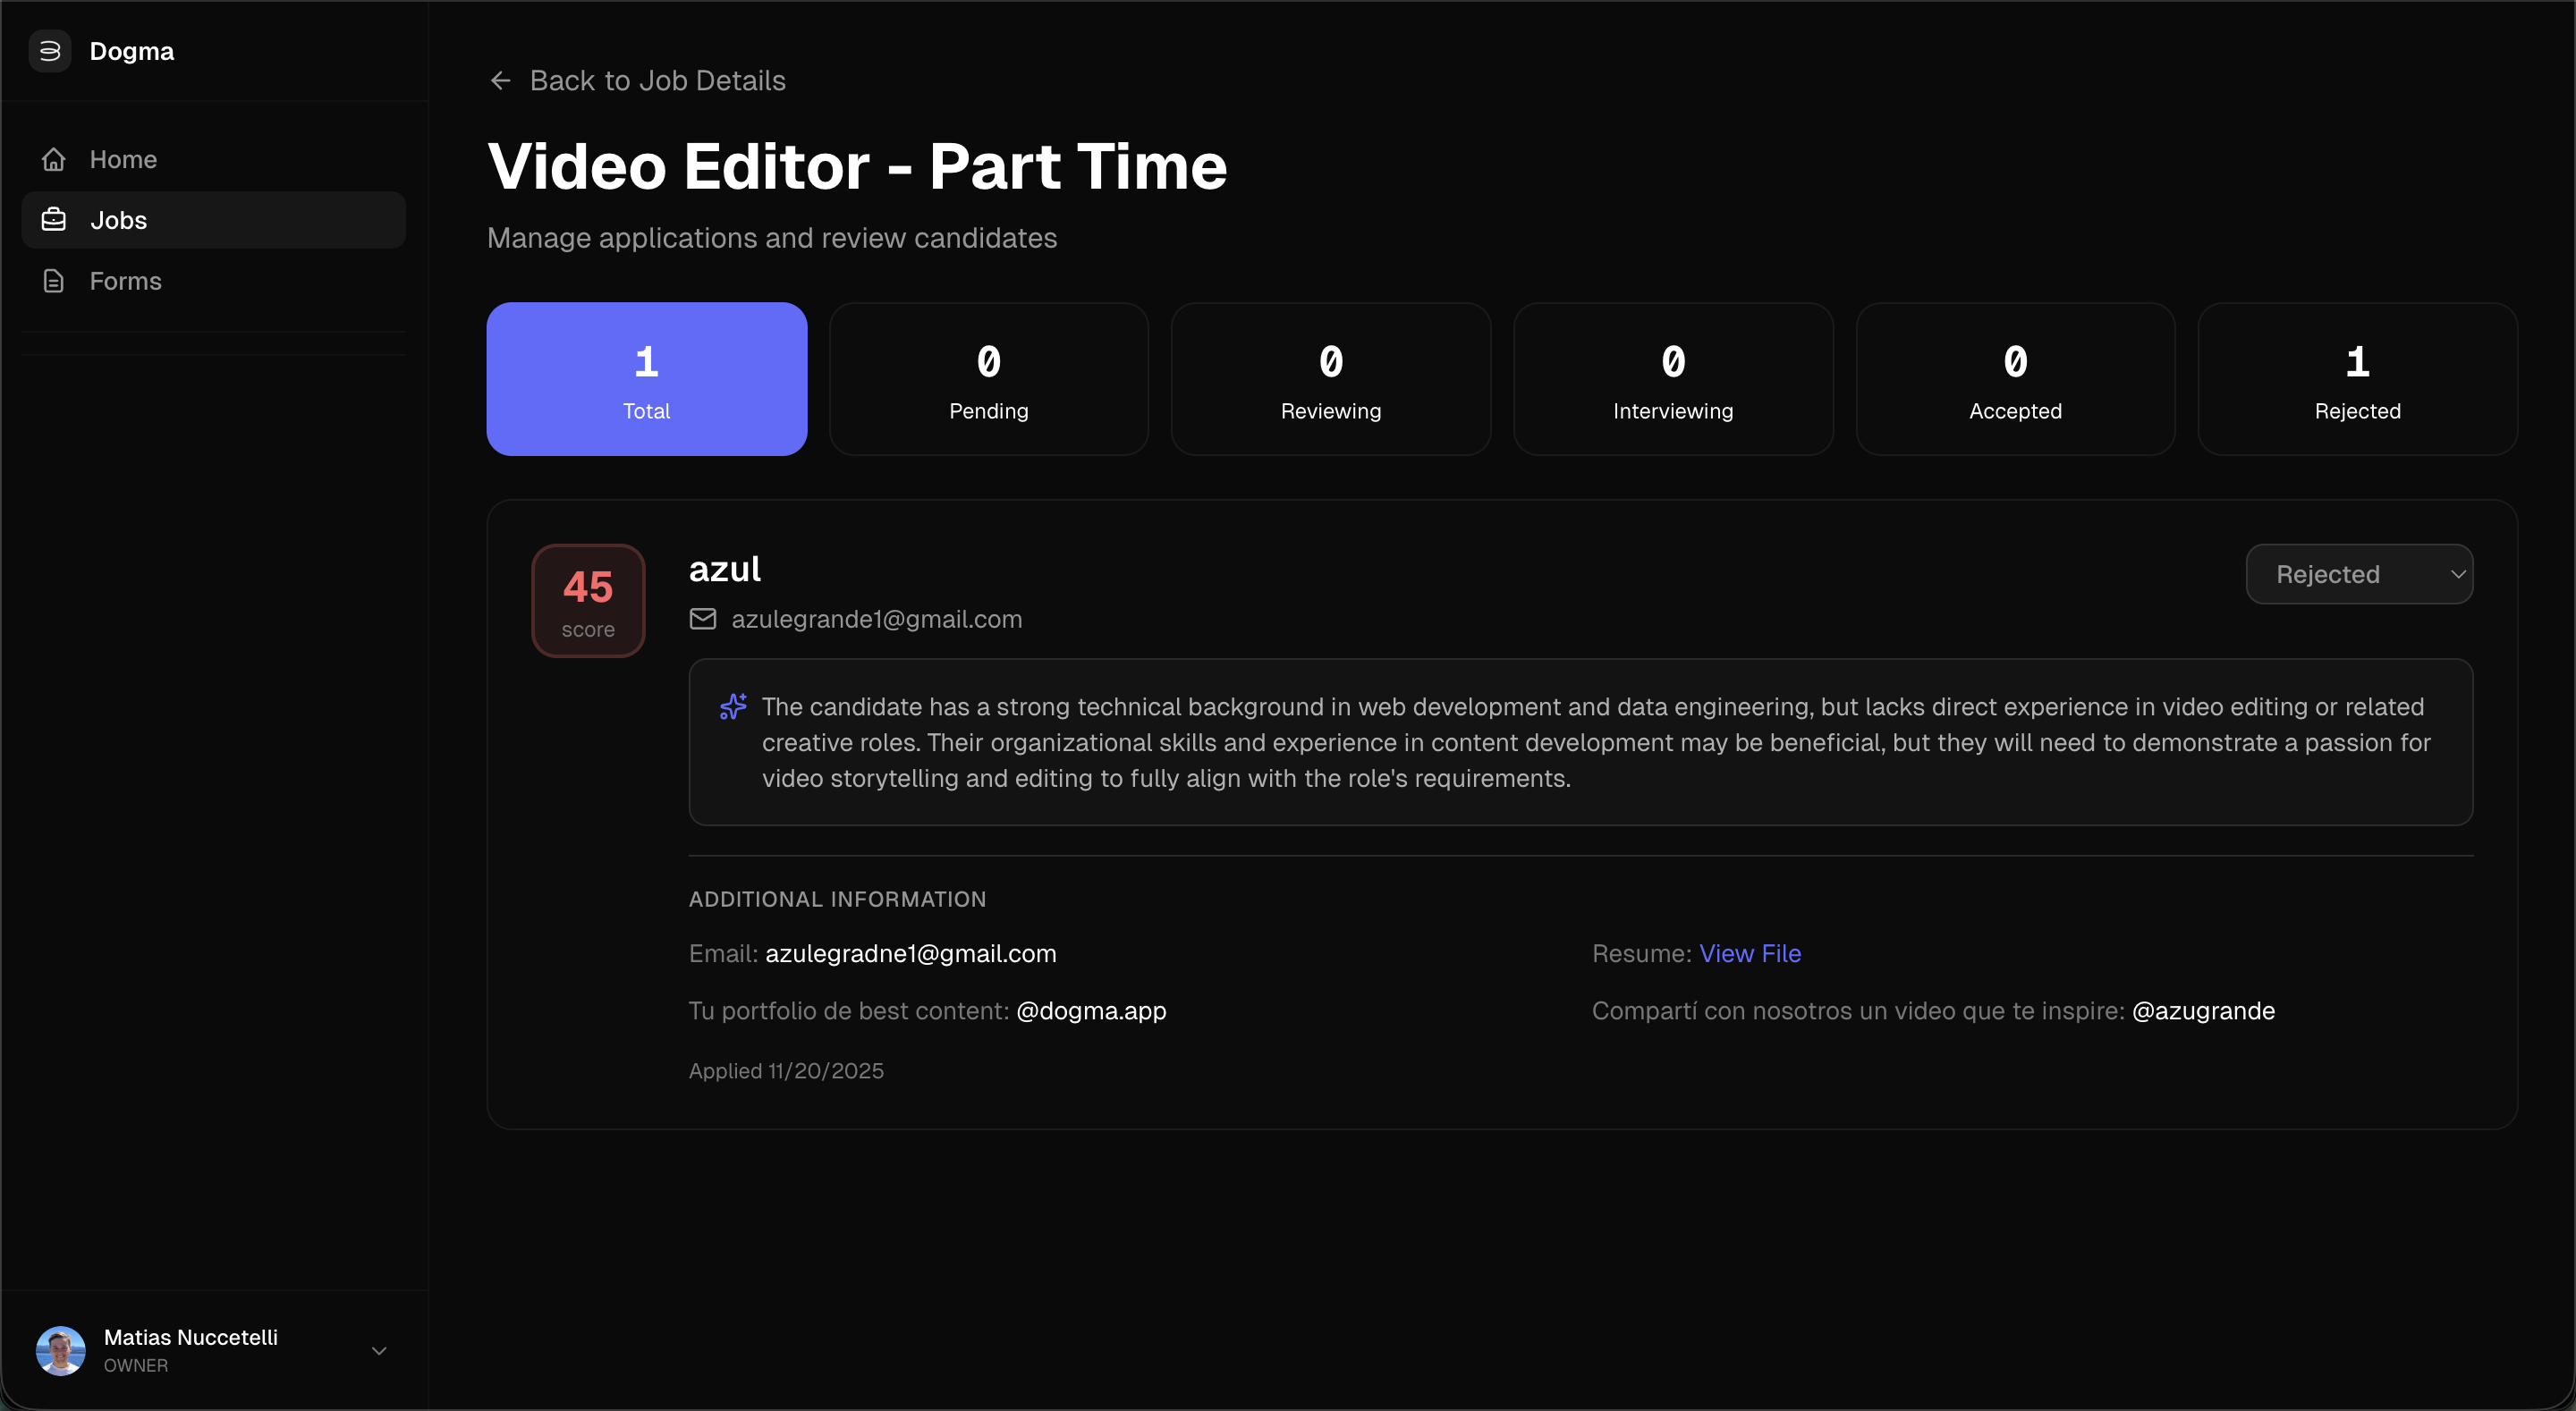Click the Dogma logo icon

point(50,50)
